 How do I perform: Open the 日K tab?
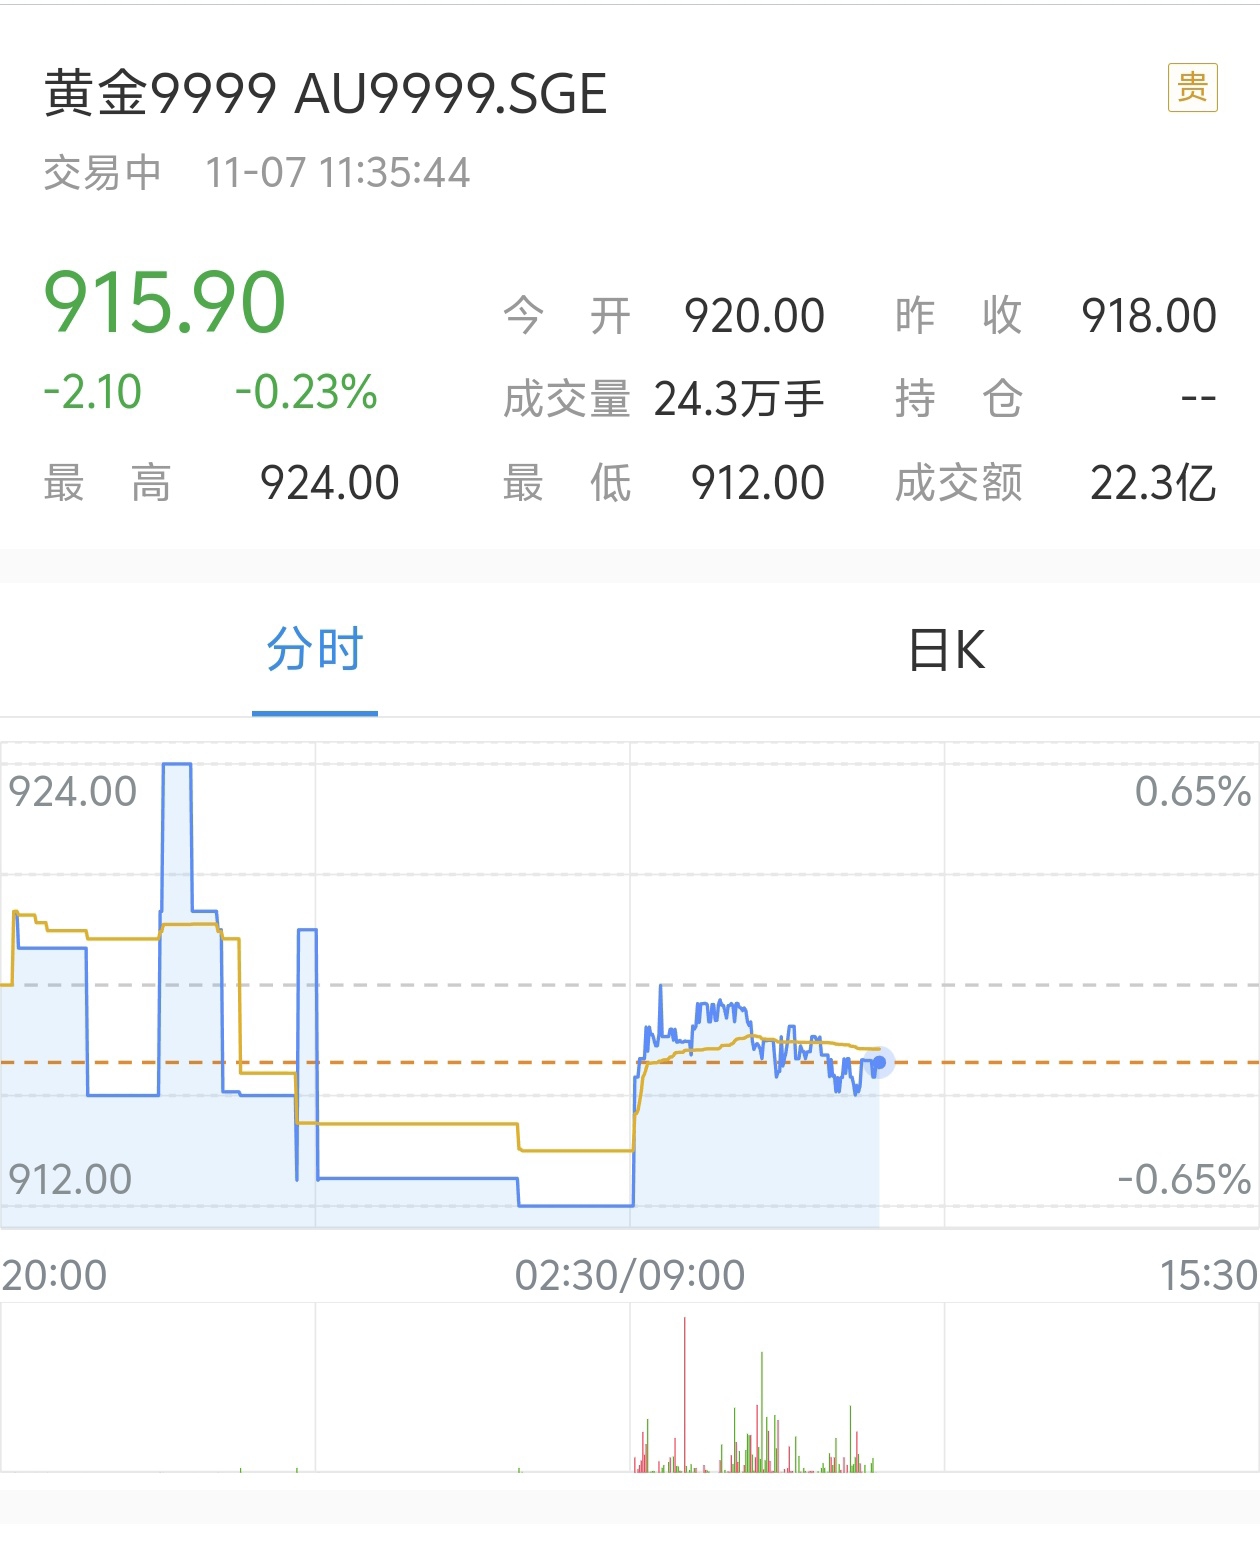tap(946, 650)
